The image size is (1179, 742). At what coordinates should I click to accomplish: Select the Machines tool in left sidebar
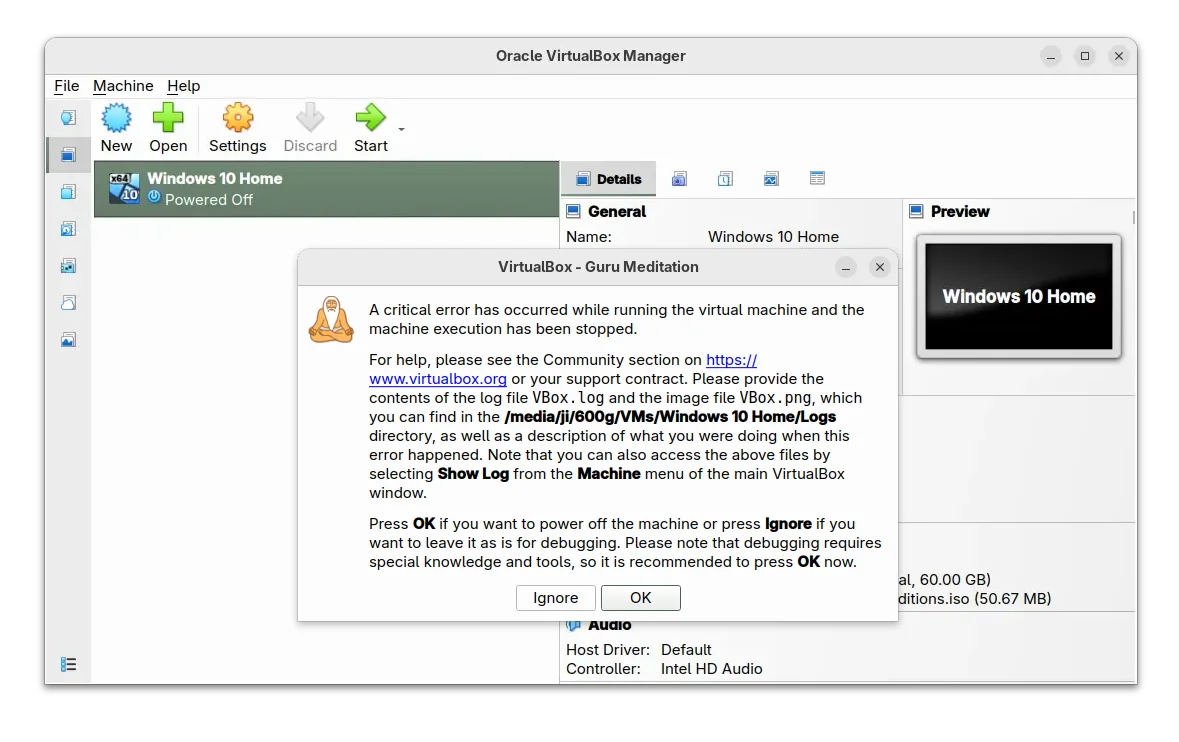click(68, 155)
